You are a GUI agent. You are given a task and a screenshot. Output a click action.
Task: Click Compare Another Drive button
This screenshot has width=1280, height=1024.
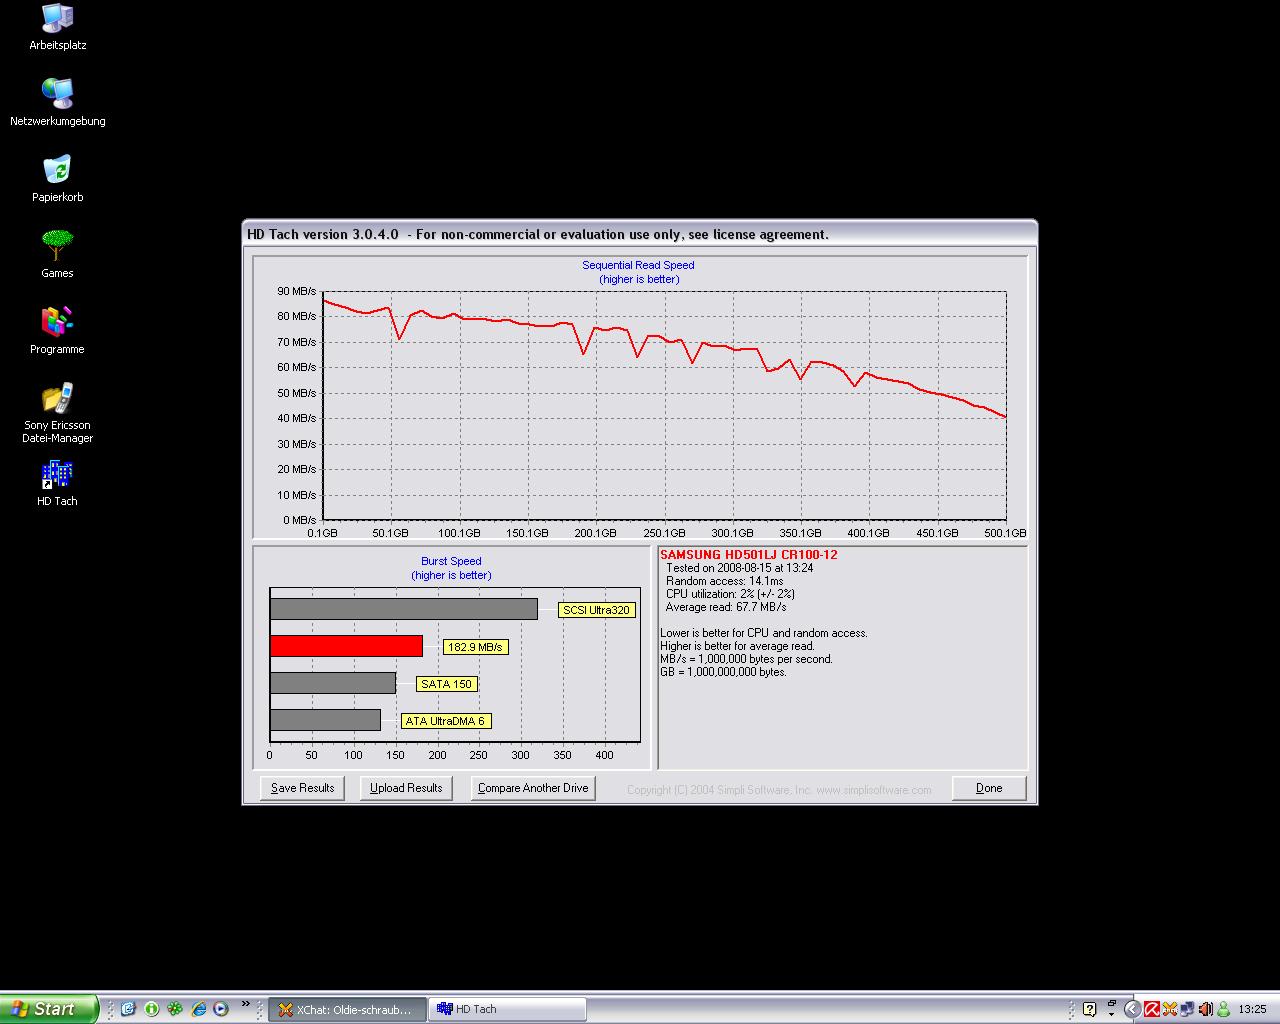pos(533,788)
